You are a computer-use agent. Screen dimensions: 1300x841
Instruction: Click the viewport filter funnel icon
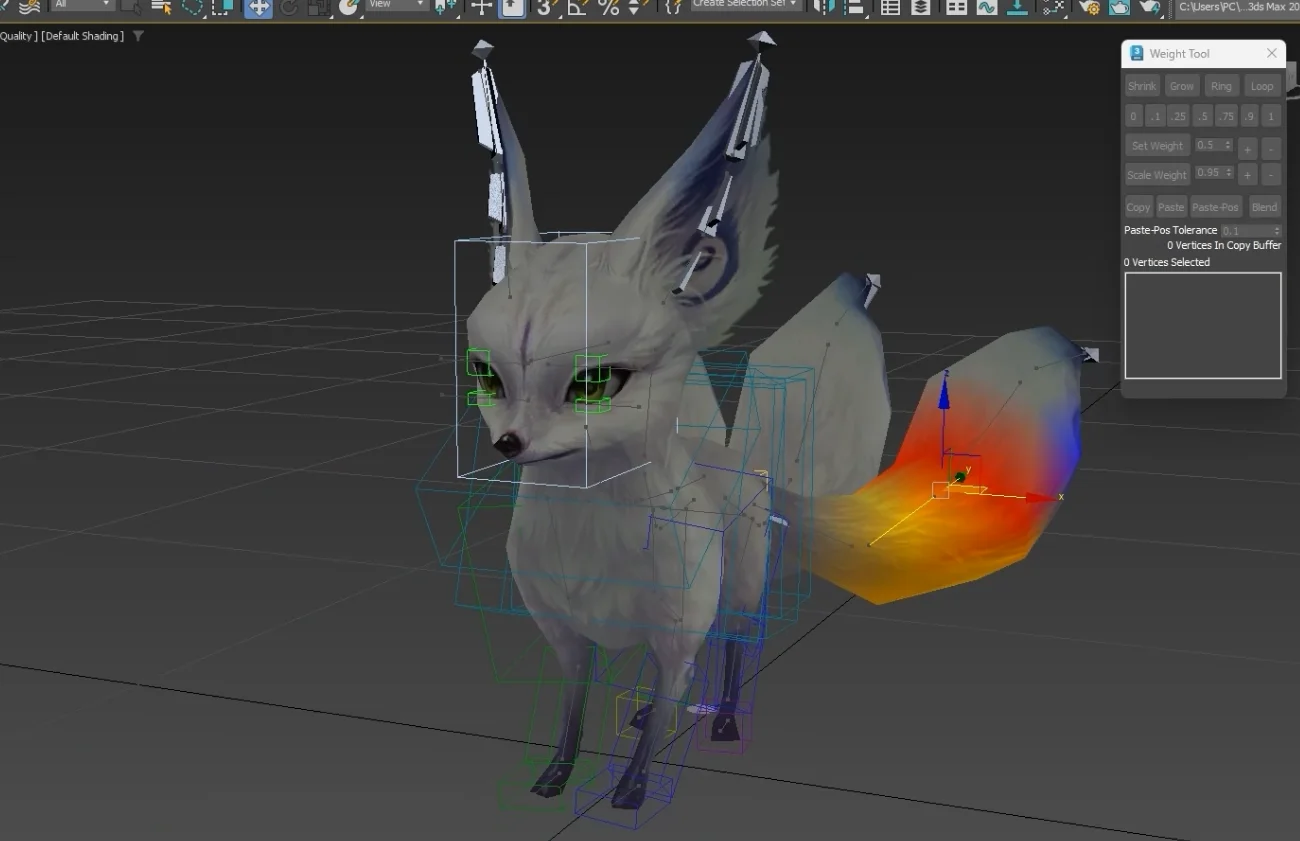138,36
